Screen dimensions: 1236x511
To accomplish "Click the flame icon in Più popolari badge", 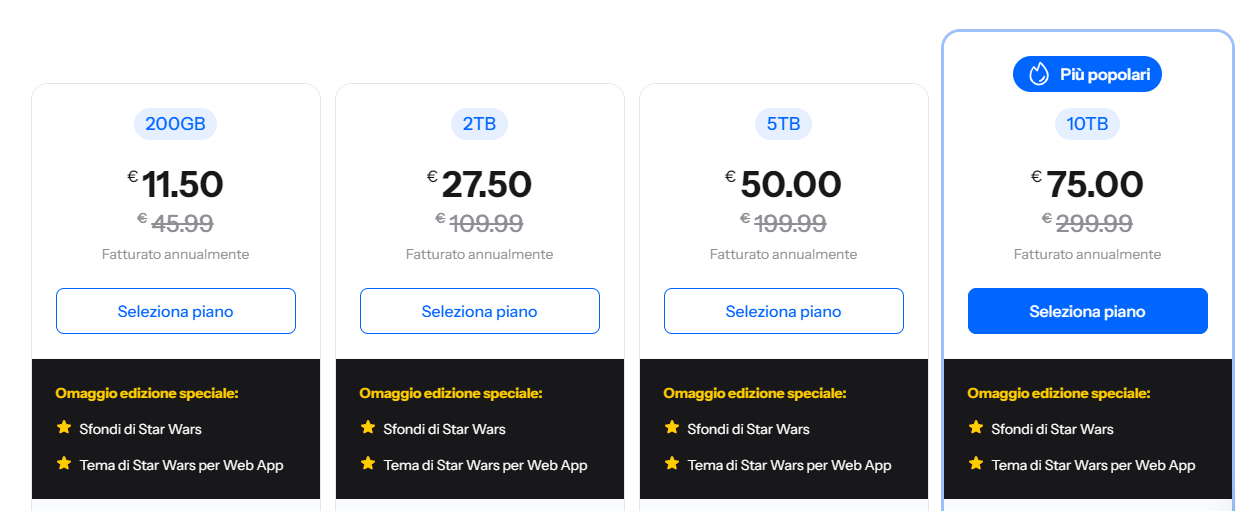I will 1039,74.
